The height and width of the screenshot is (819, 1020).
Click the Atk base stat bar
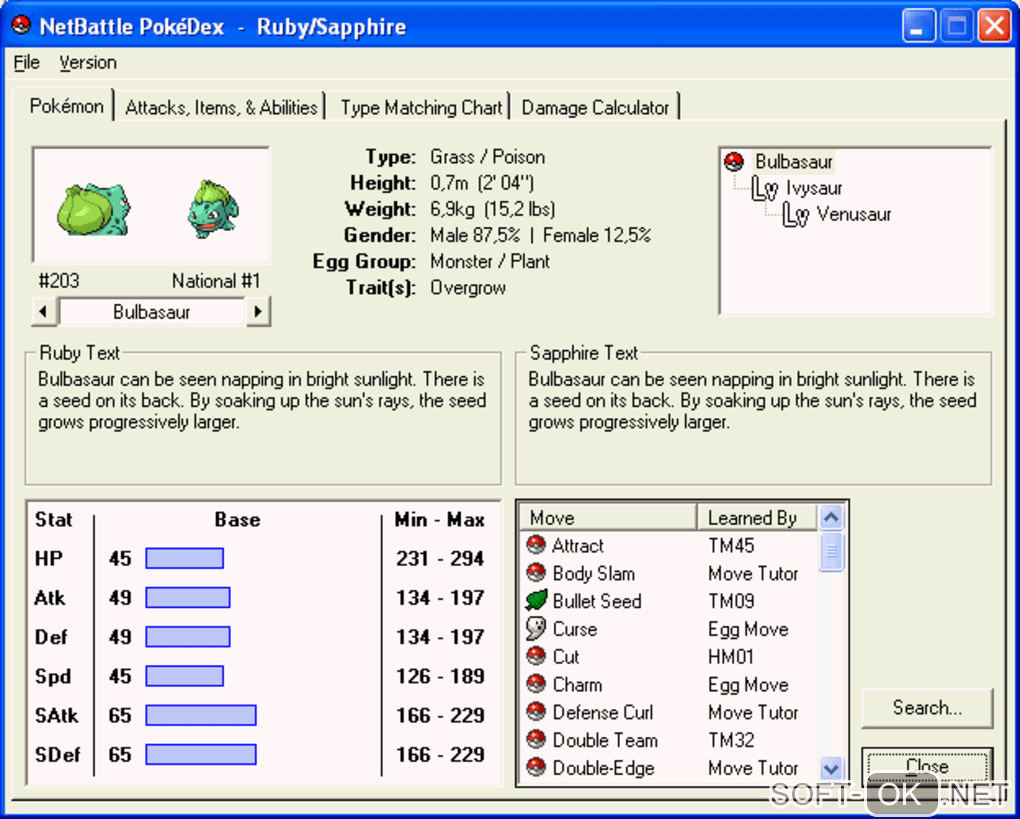coord(188,597)
